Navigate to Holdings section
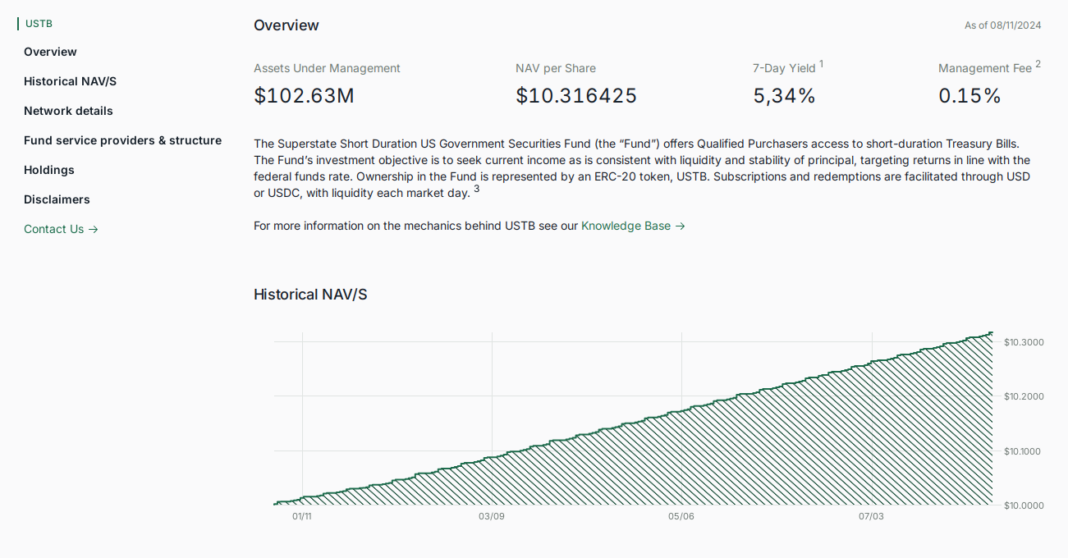Viewport: 1068px width, 558px height. point(49,170)
